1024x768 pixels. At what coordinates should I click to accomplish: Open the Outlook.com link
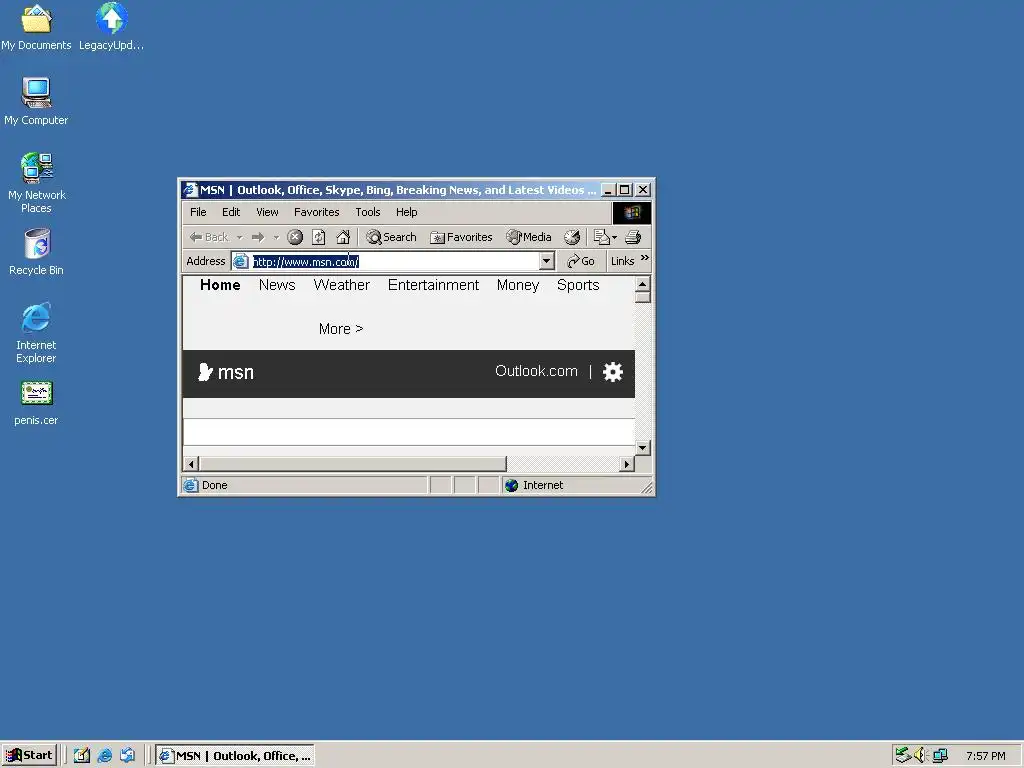[536, 371]
